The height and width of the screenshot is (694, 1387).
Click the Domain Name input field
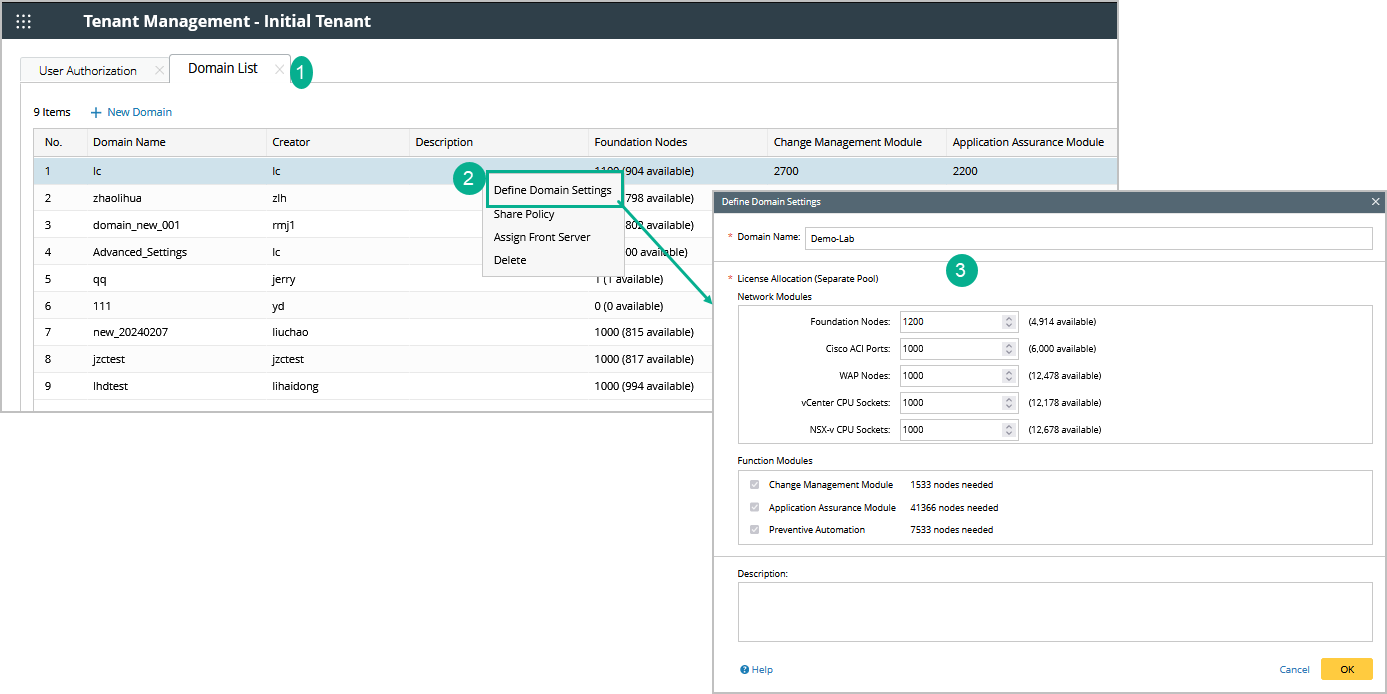(1088, 239)
